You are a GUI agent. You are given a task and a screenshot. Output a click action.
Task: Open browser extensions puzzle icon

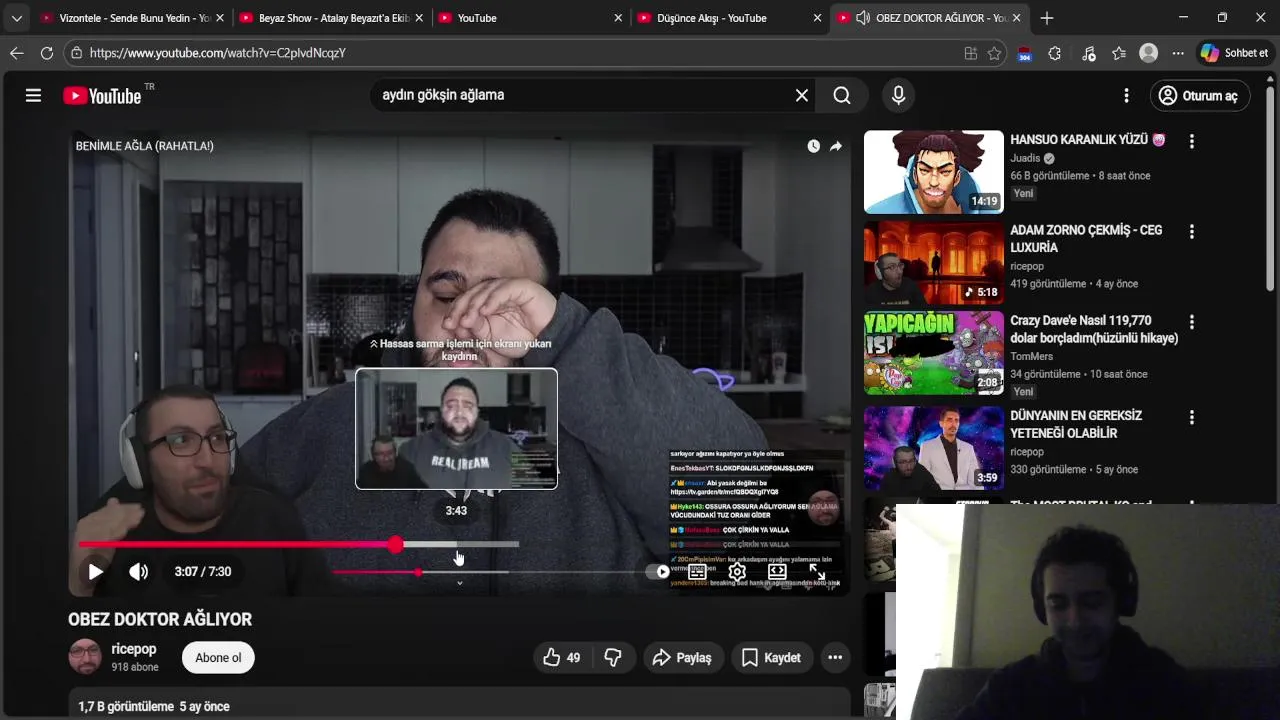coord(1055,53)
